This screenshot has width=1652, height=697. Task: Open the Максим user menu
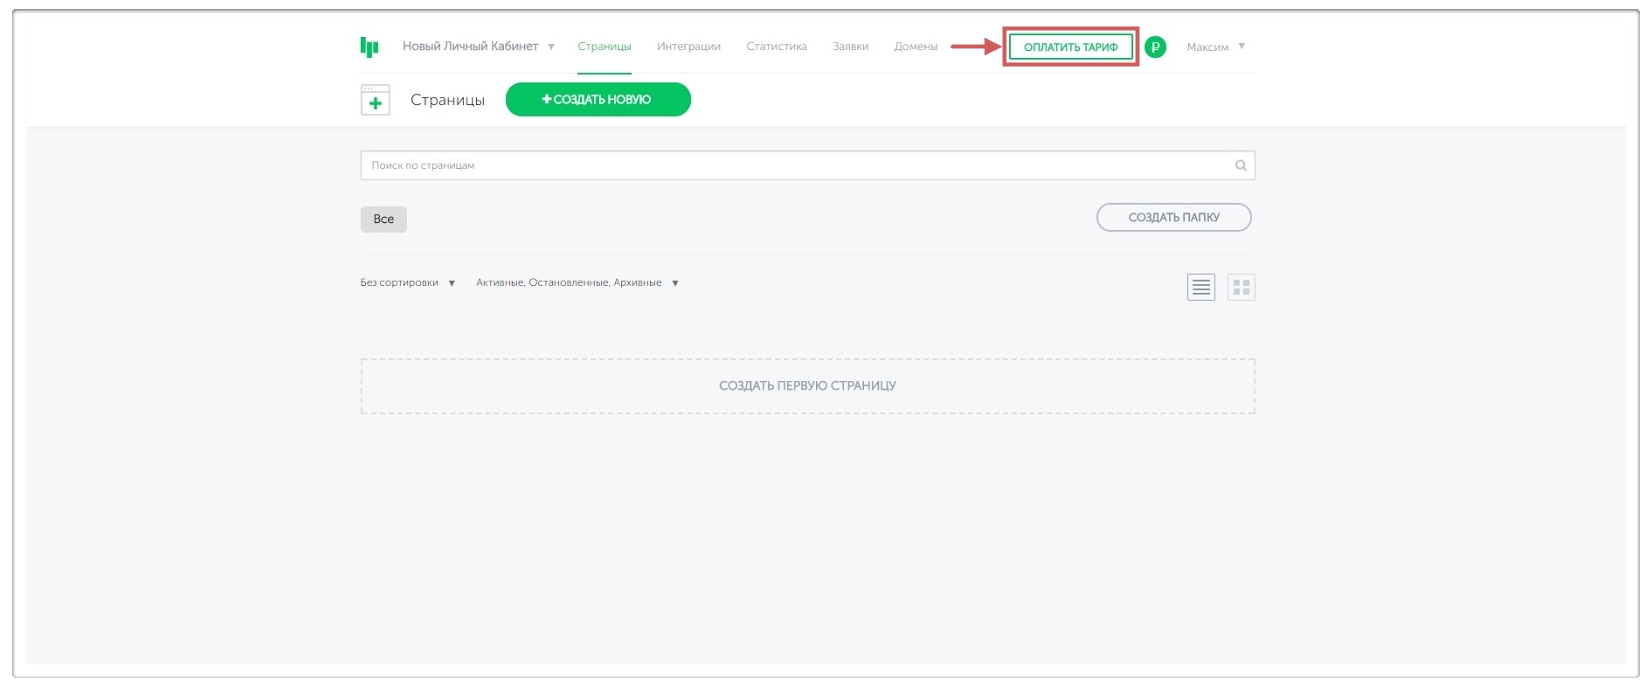1215,47
